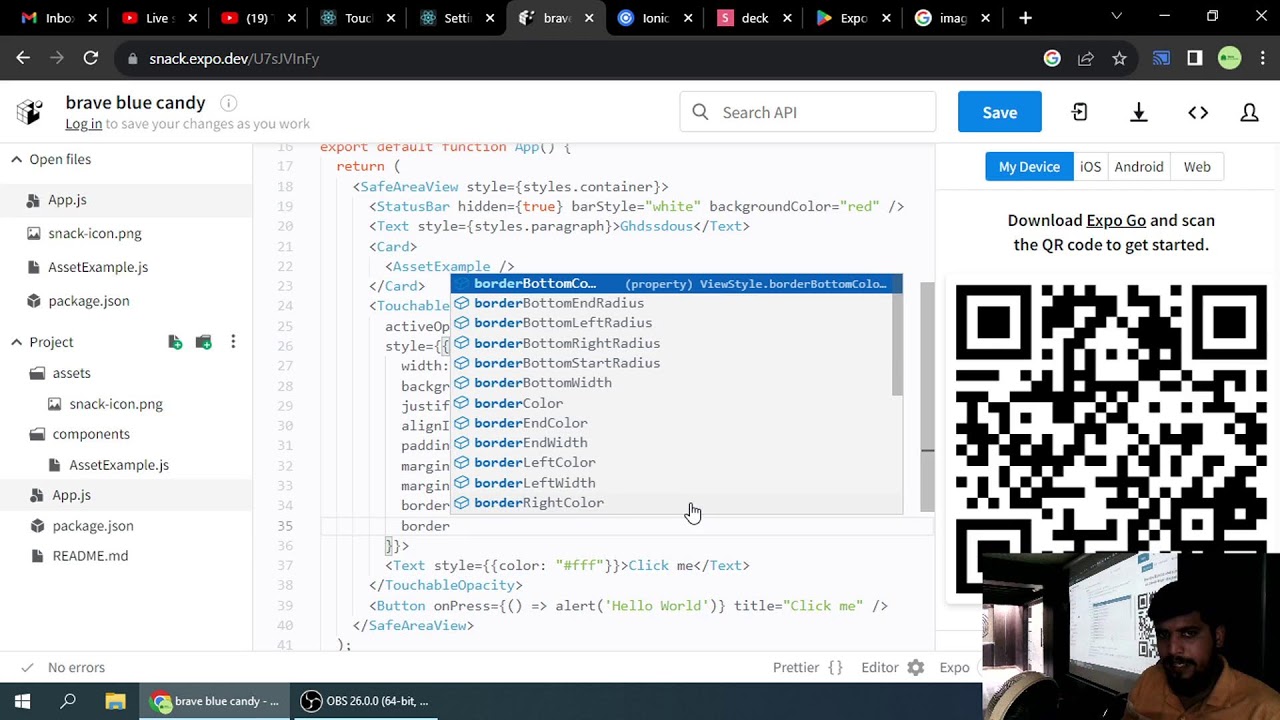Click the Prettier button
This screenshot has width=1280, height=720.
pos(807,667)
